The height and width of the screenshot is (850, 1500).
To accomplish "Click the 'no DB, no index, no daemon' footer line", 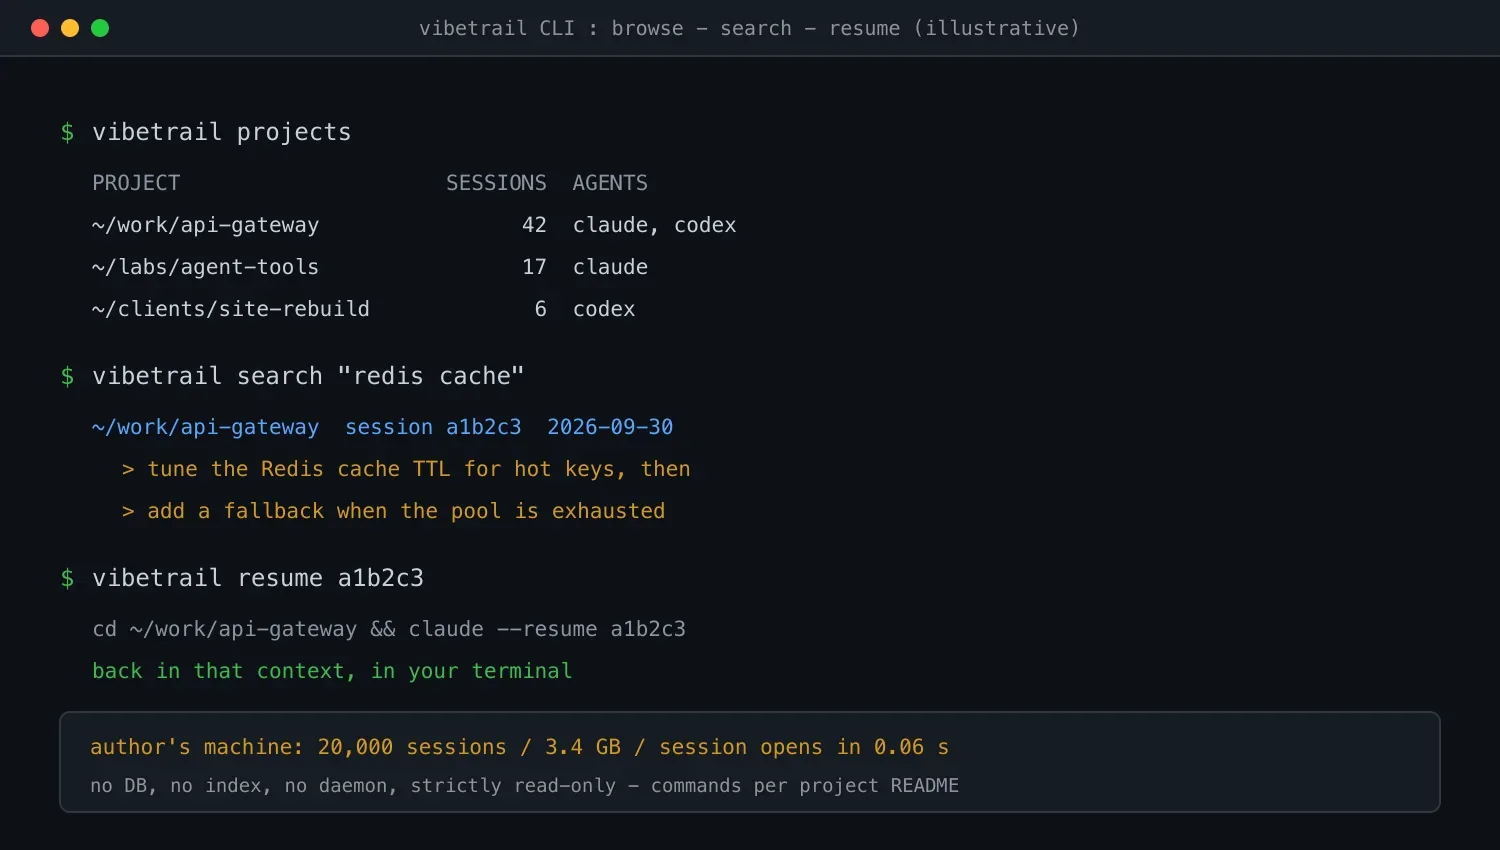I will point(524,786).
